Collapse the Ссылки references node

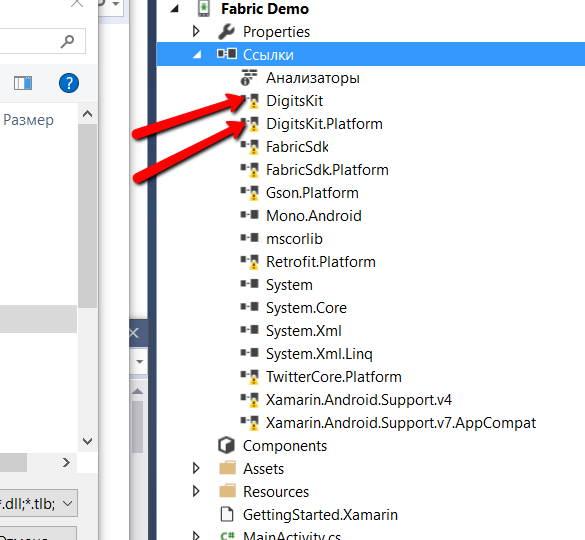(197, 55)
